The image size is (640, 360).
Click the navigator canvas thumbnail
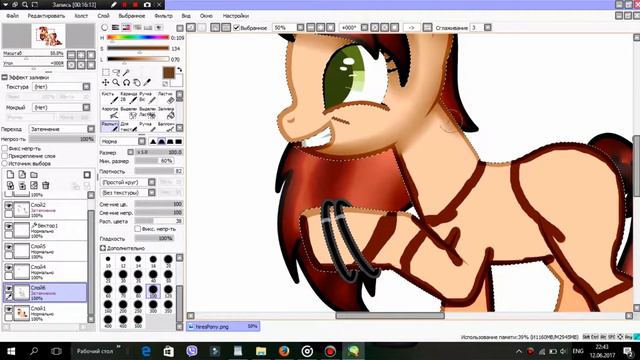click(x=49, y=36)
